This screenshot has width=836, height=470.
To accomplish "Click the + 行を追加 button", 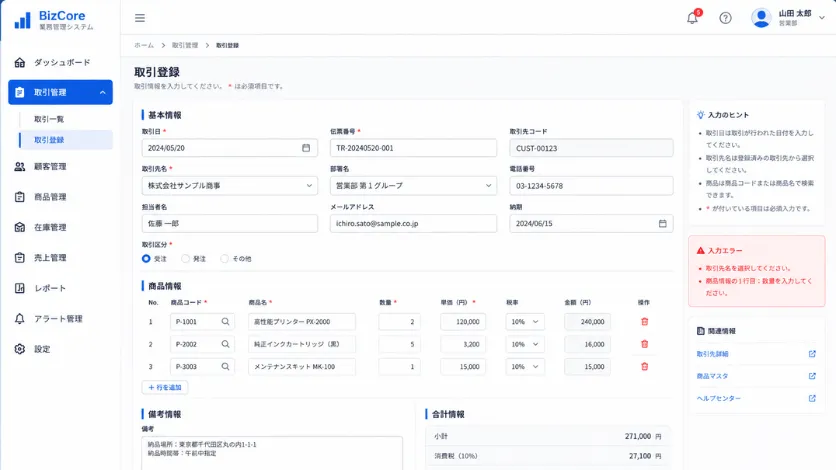I will (165, 387).
